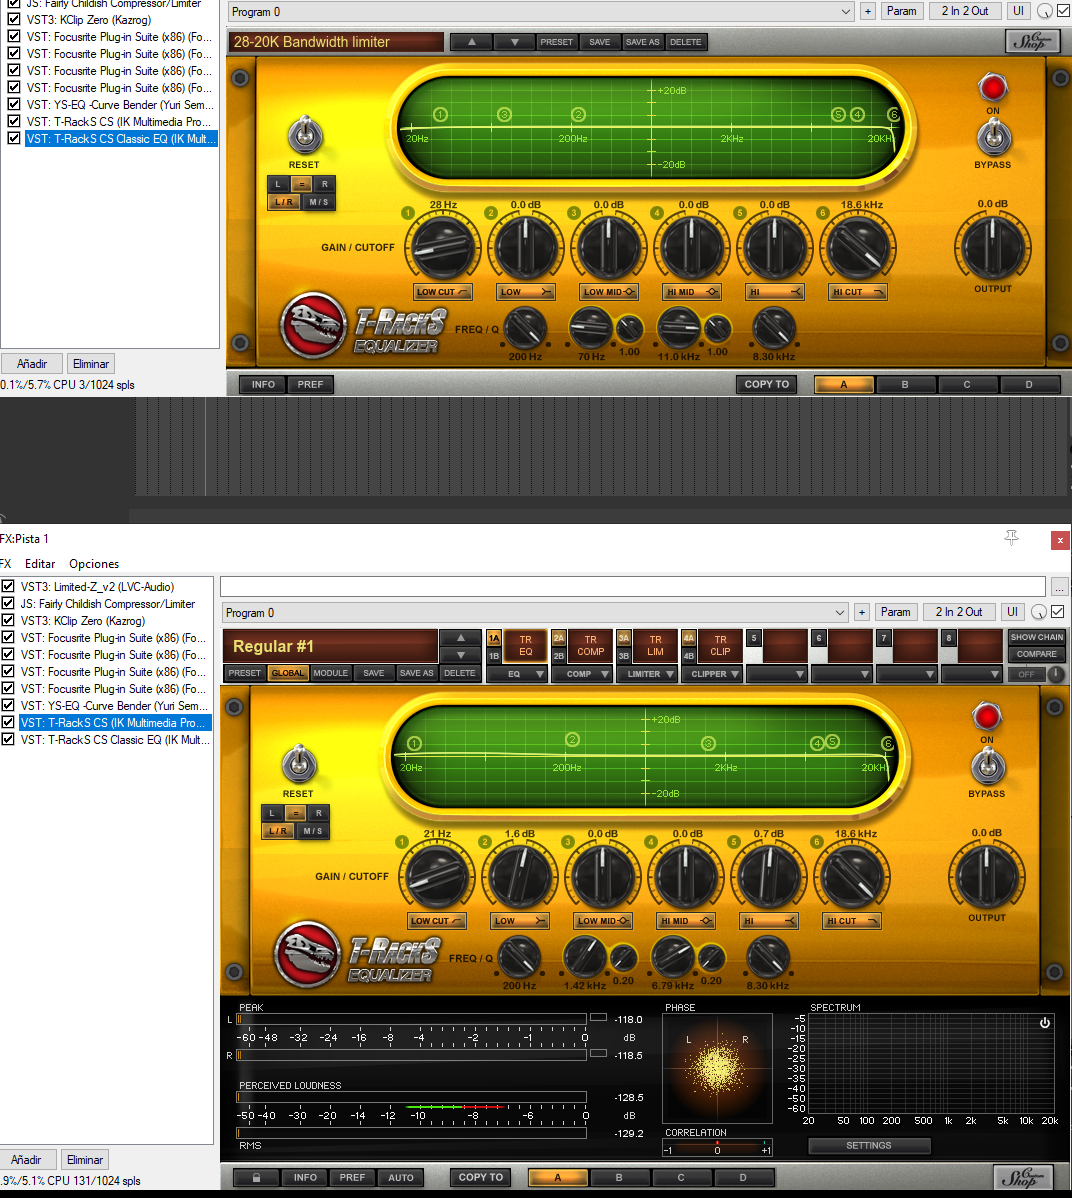Select L/R mode in upper EQ window
Image resolution: width=1072 pixels, height=1198 pixels.
coord(284,202)
